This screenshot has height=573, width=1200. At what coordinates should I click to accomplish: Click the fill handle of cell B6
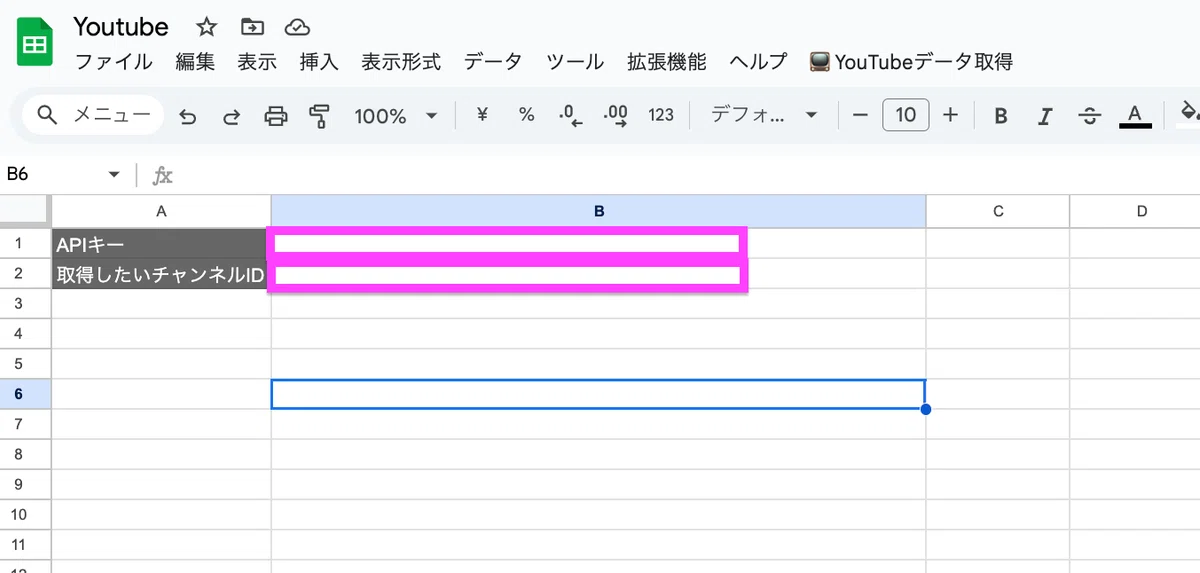926,409
